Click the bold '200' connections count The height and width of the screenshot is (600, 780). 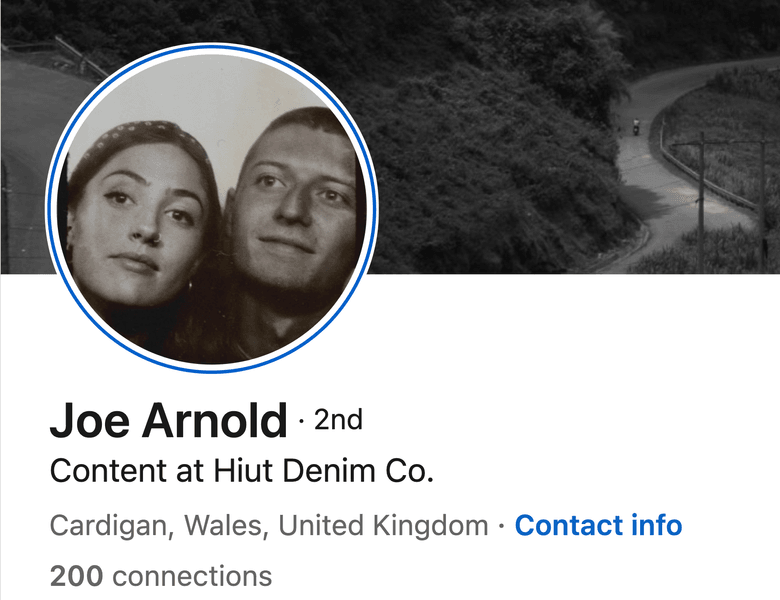click(77, 576)
